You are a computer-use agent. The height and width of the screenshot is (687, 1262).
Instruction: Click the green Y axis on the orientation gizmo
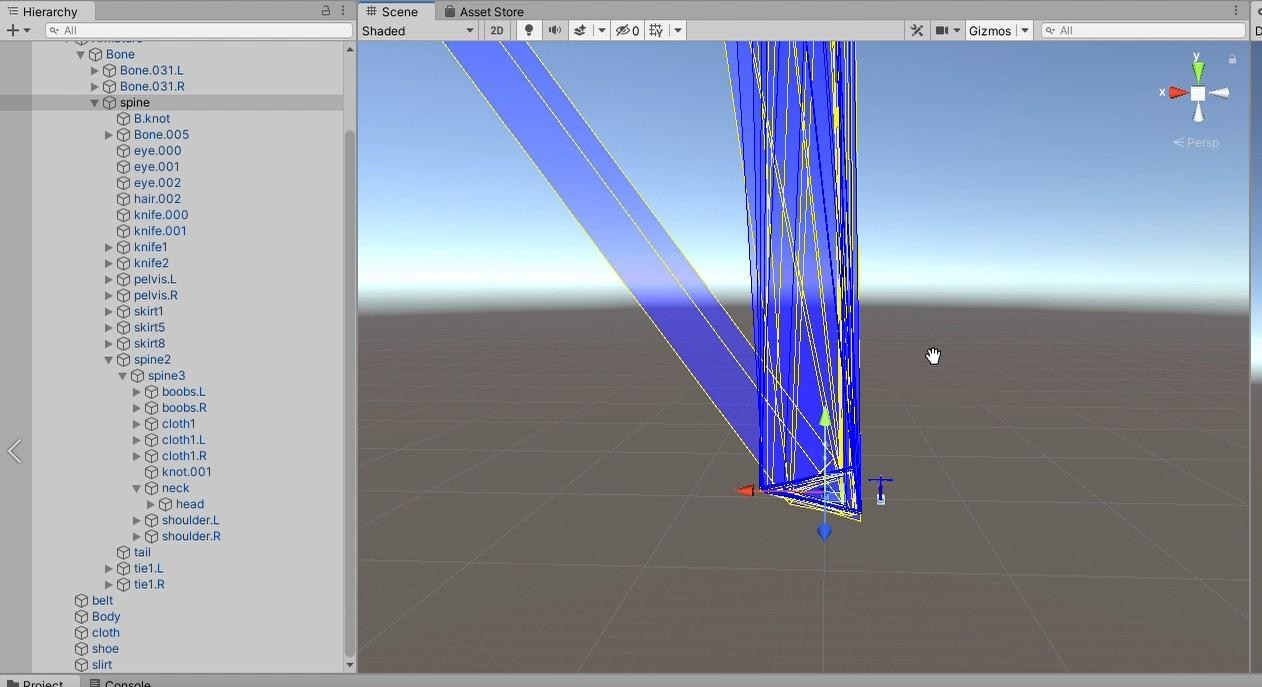pos(1197,68)
